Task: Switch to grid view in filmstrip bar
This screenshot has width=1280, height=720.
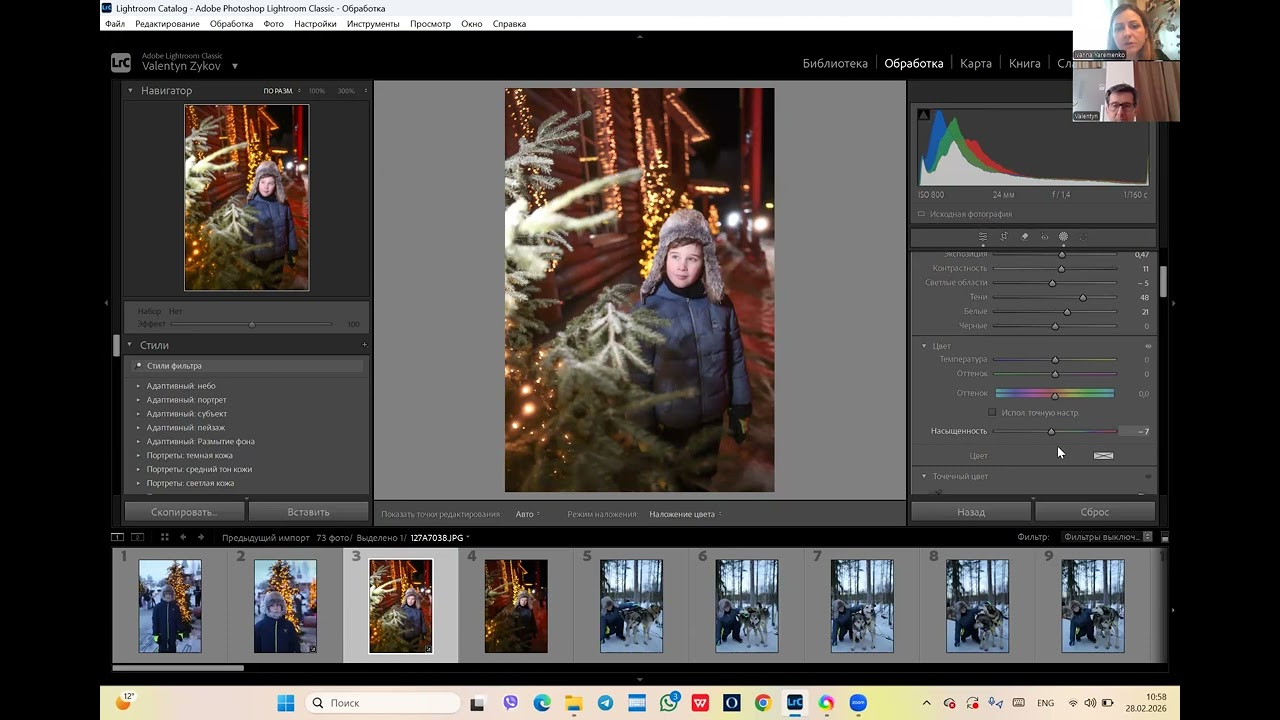Action: tap(164, 537)
